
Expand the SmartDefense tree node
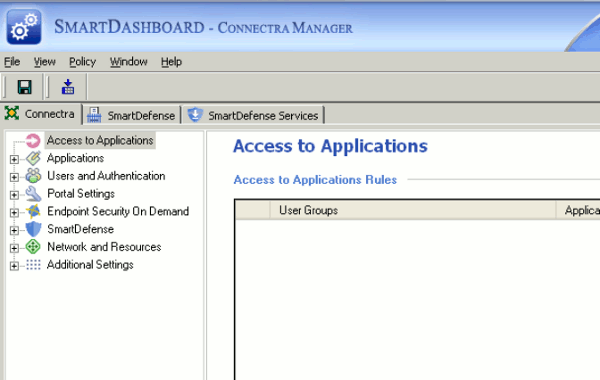14,230
